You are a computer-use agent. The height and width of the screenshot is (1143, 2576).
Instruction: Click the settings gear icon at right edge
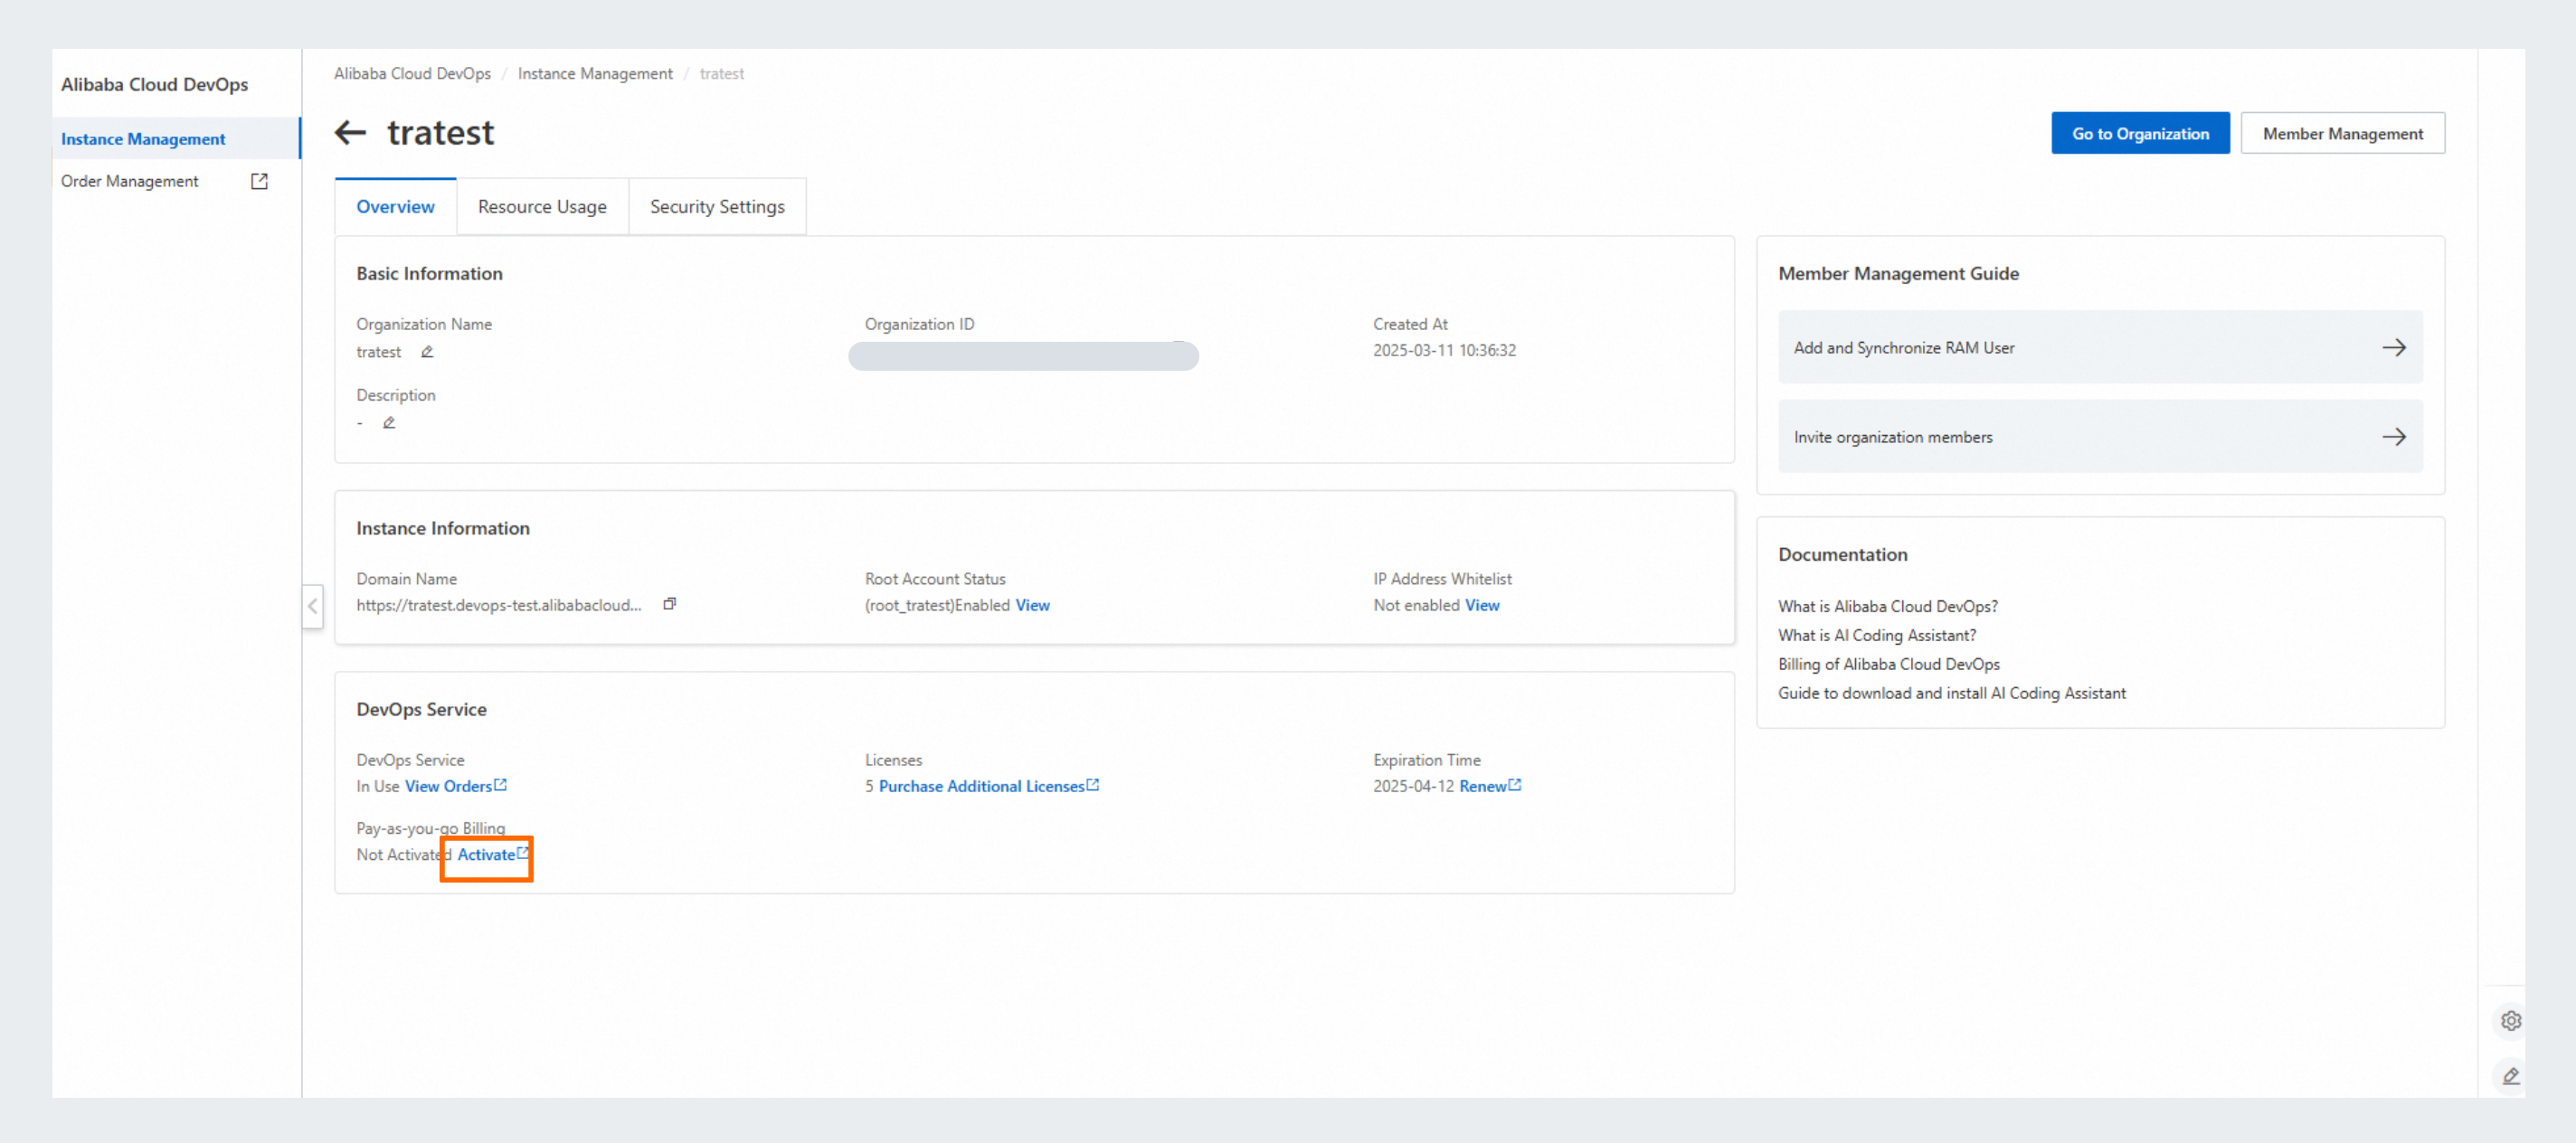2510,1020
